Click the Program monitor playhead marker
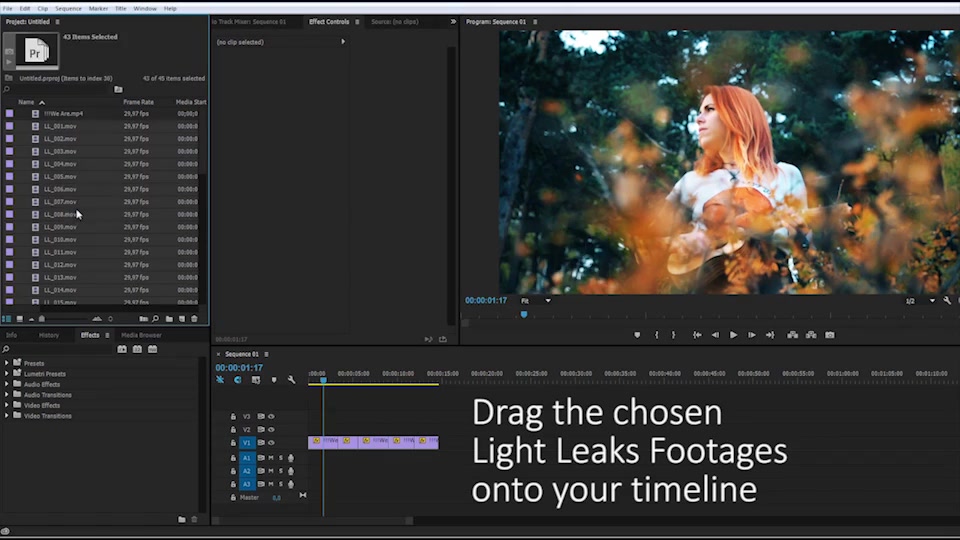960x540 pixels. [x=523, y=314]
